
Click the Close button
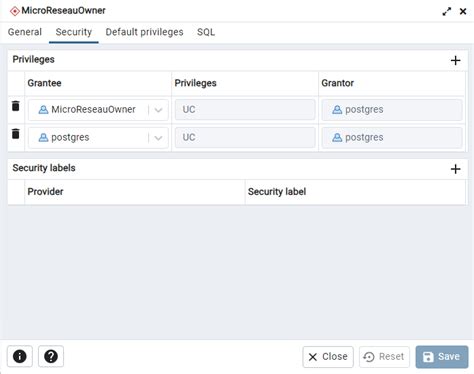click(x=328, y=357)
